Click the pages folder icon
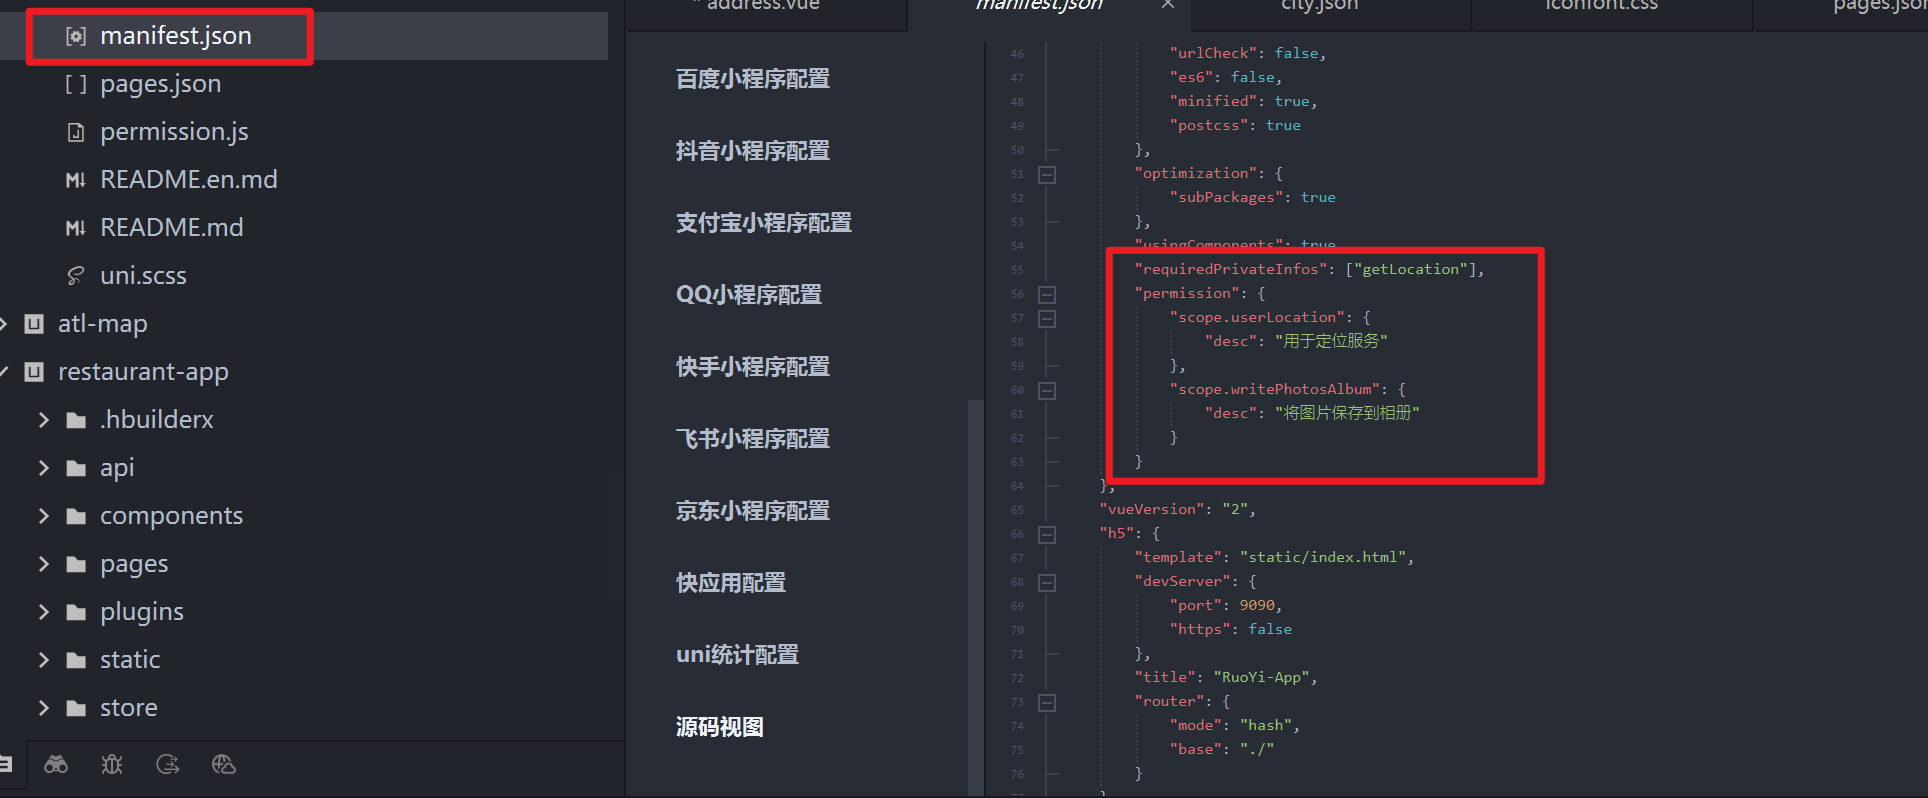This screenshot has width=1928, height=798. point(76,564)
